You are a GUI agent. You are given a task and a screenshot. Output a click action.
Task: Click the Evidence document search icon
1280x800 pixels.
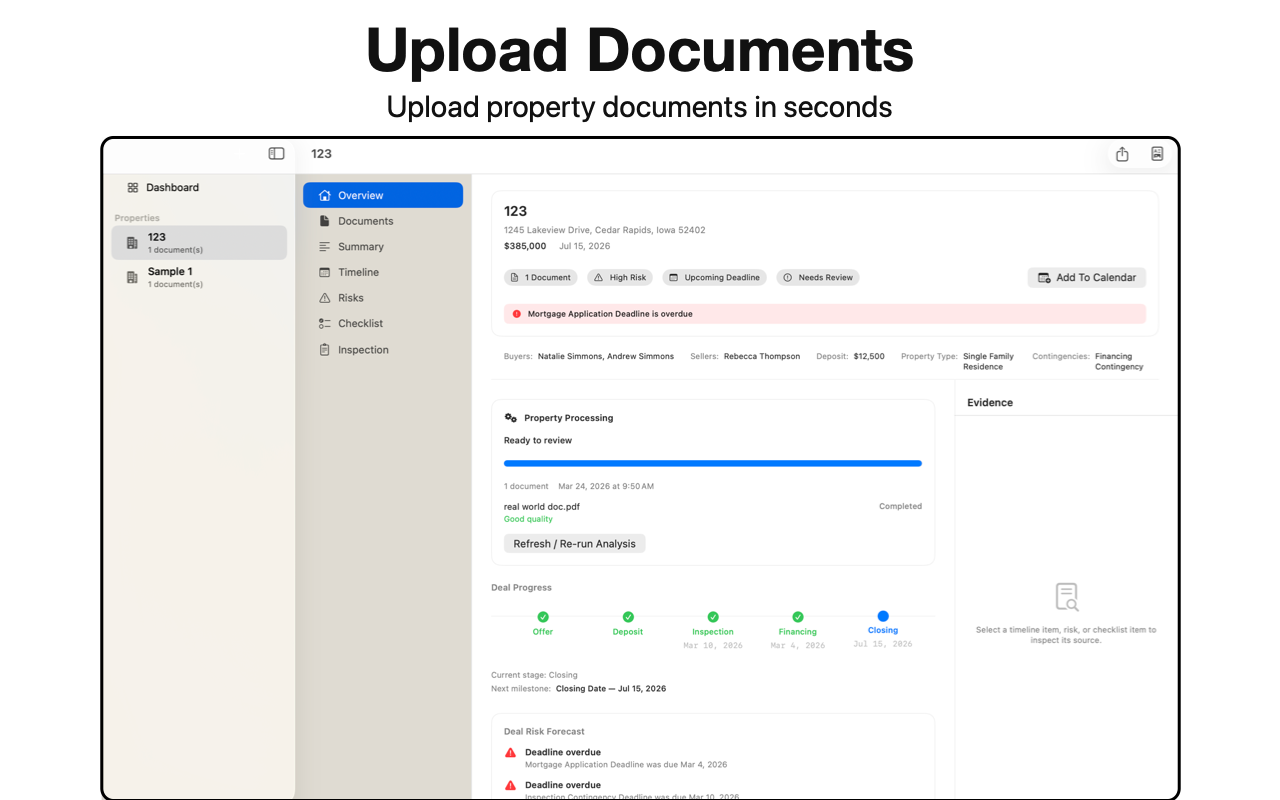pos(1067,597)
